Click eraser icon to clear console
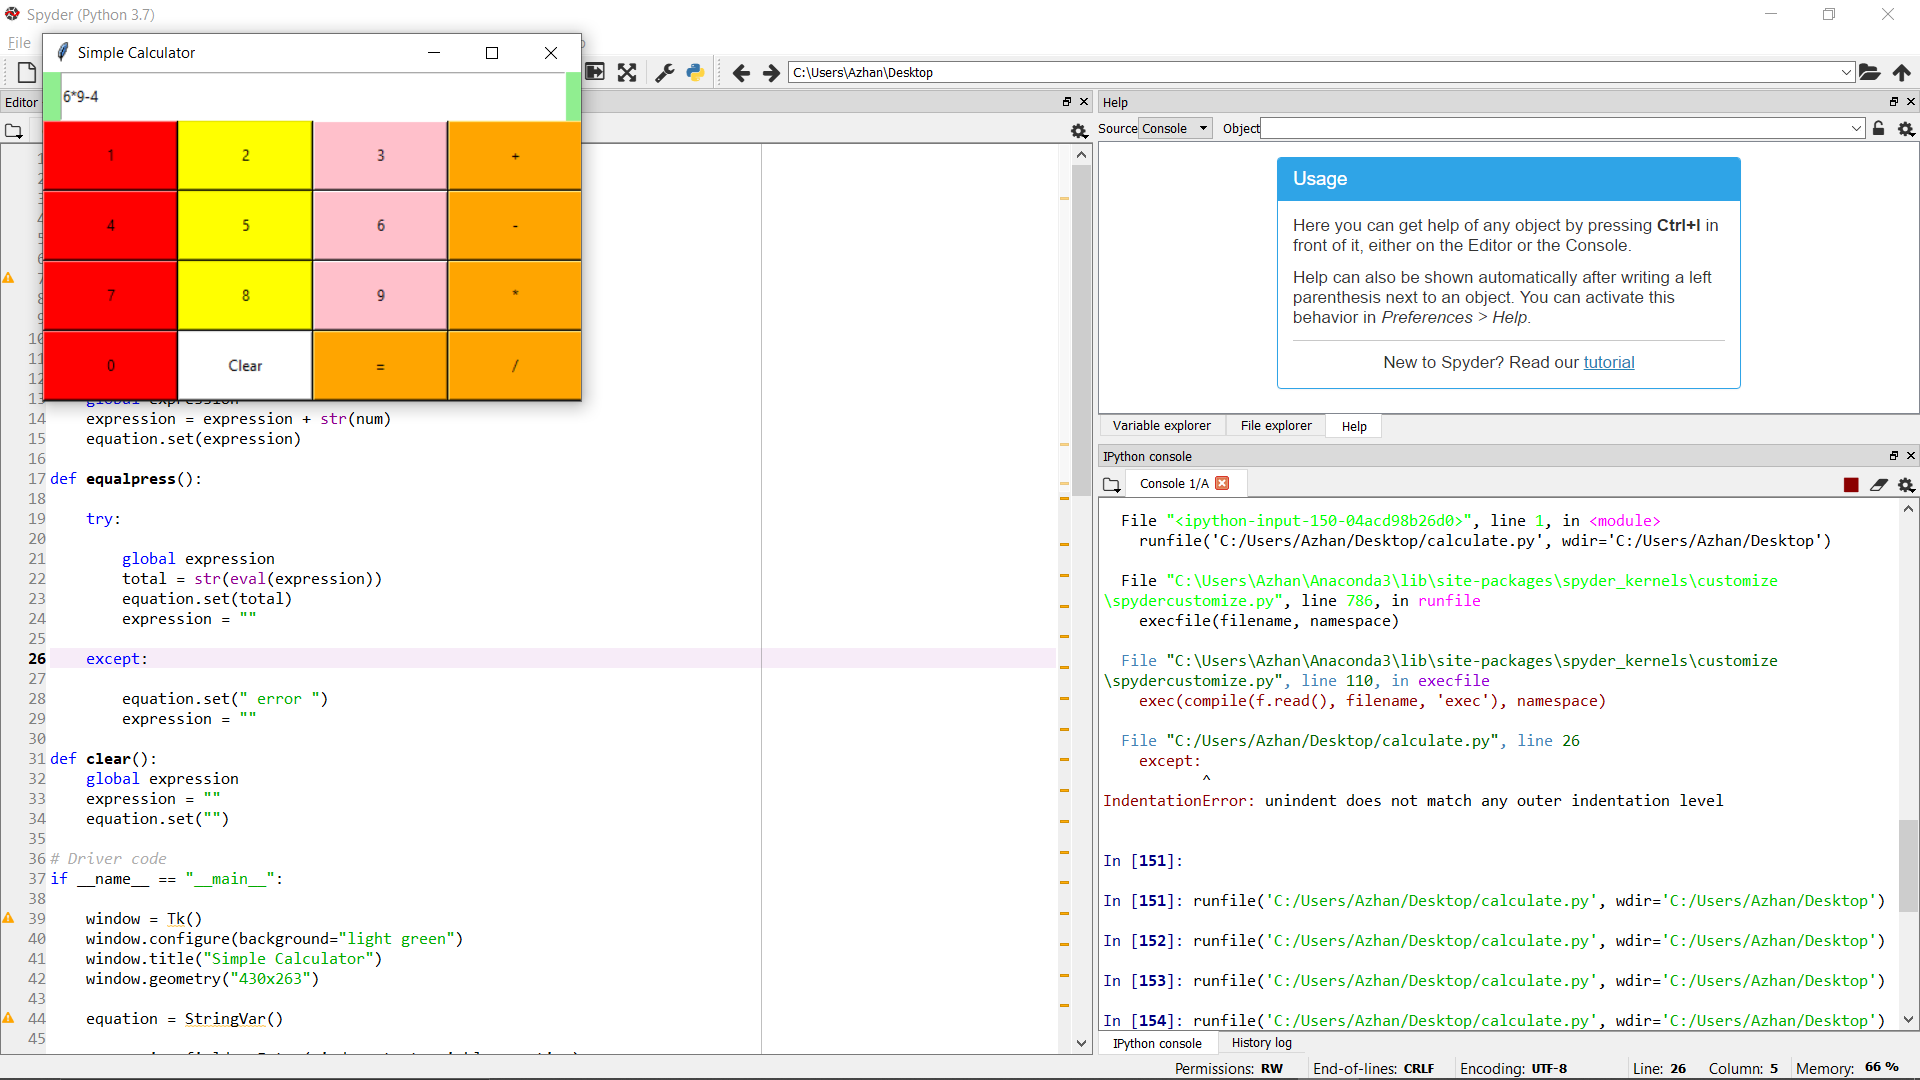The width and height of the screenshot is (1920, 1080). click(1879, 485)
